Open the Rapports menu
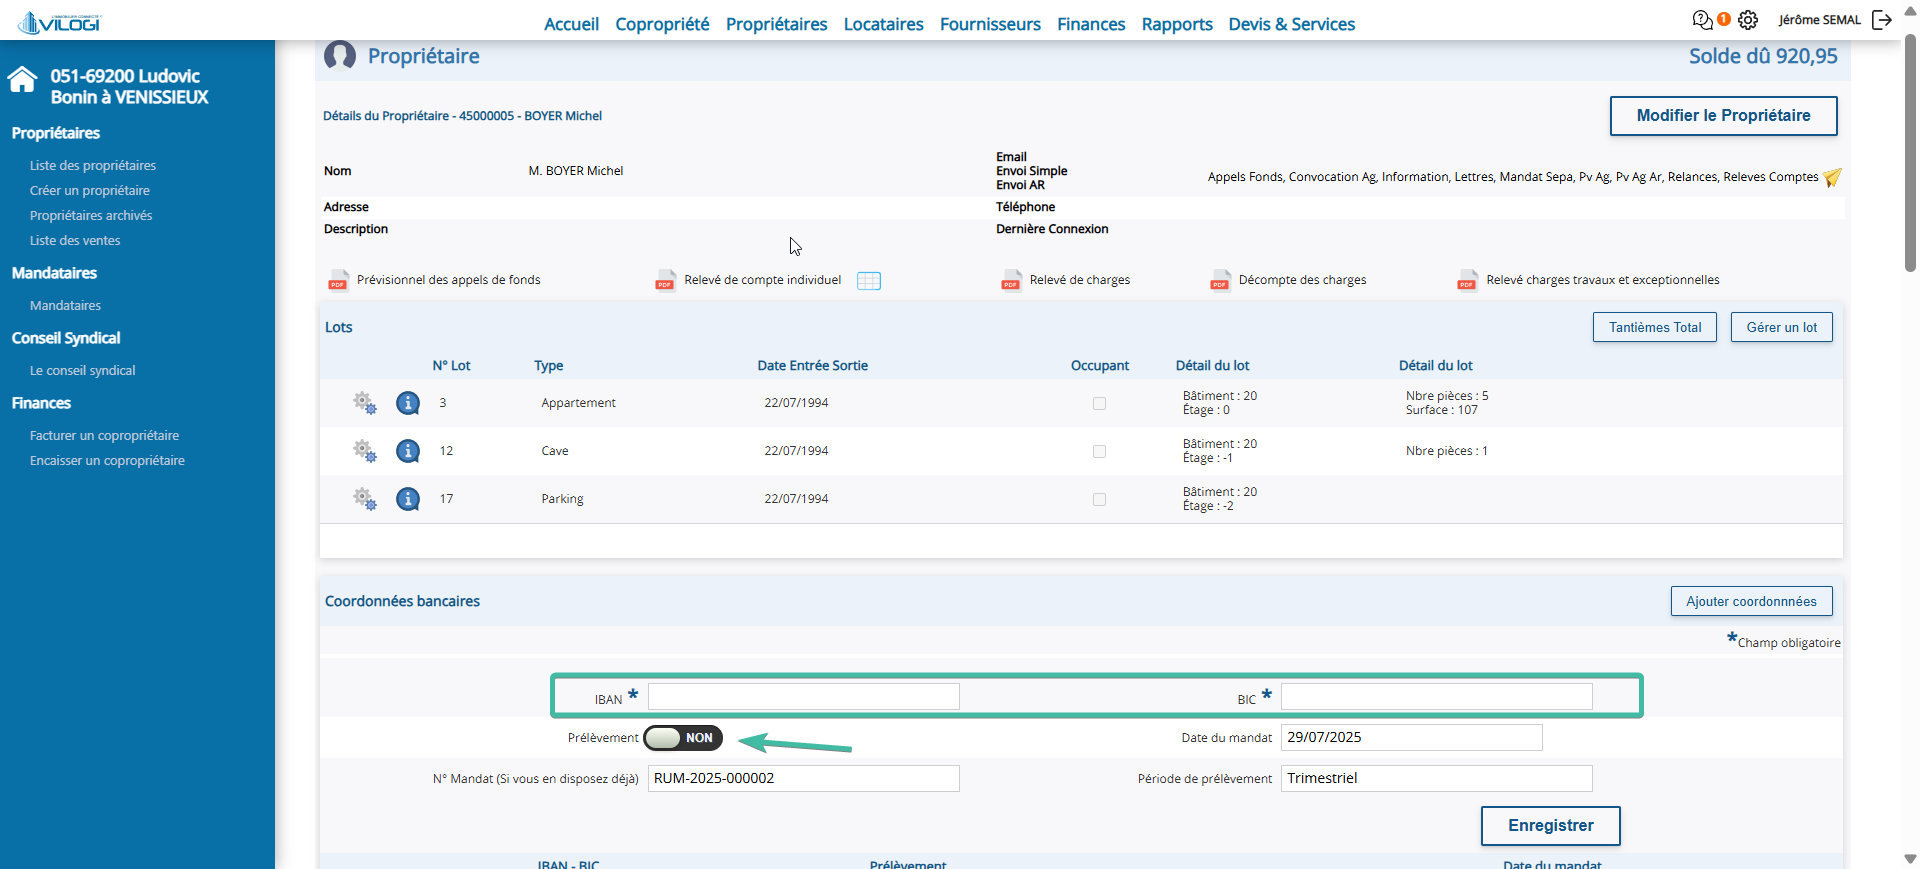The image size is (1920, 869). click(1177, 24)
